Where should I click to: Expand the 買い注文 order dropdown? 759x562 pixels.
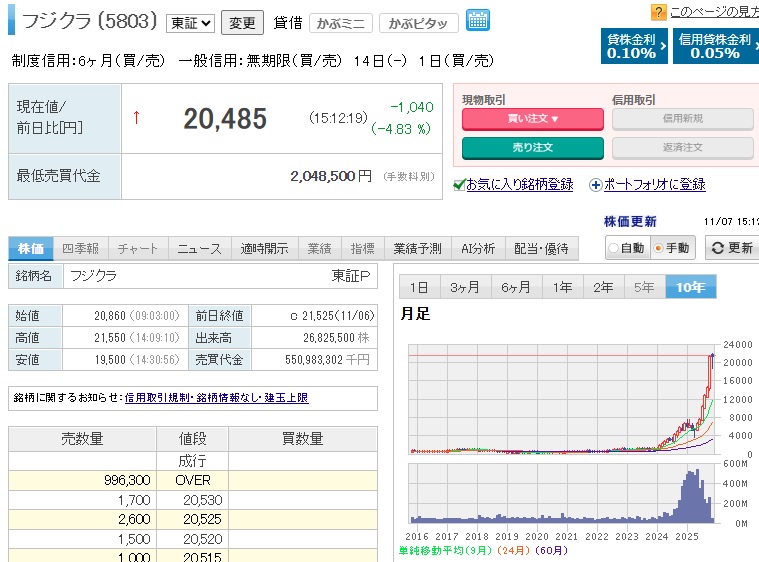click(533, 119)
